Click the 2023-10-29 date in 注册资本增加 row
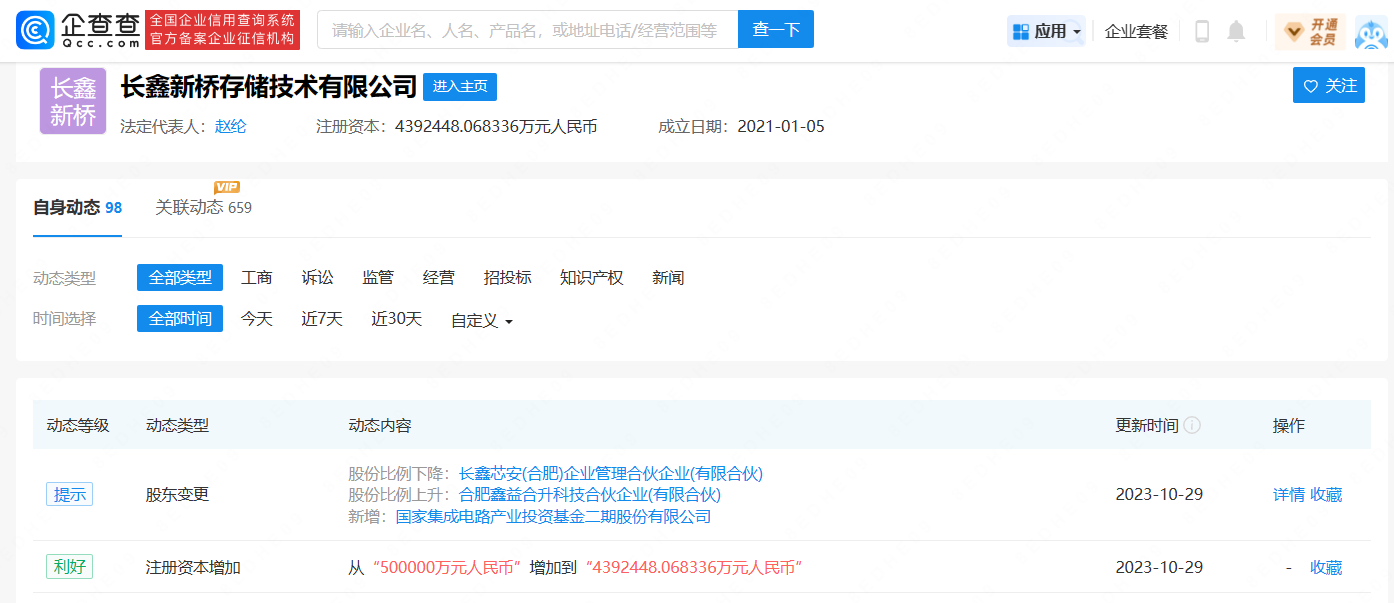Image resolution: width=1394 pixels, height=603 pixels. (1159, 567)
